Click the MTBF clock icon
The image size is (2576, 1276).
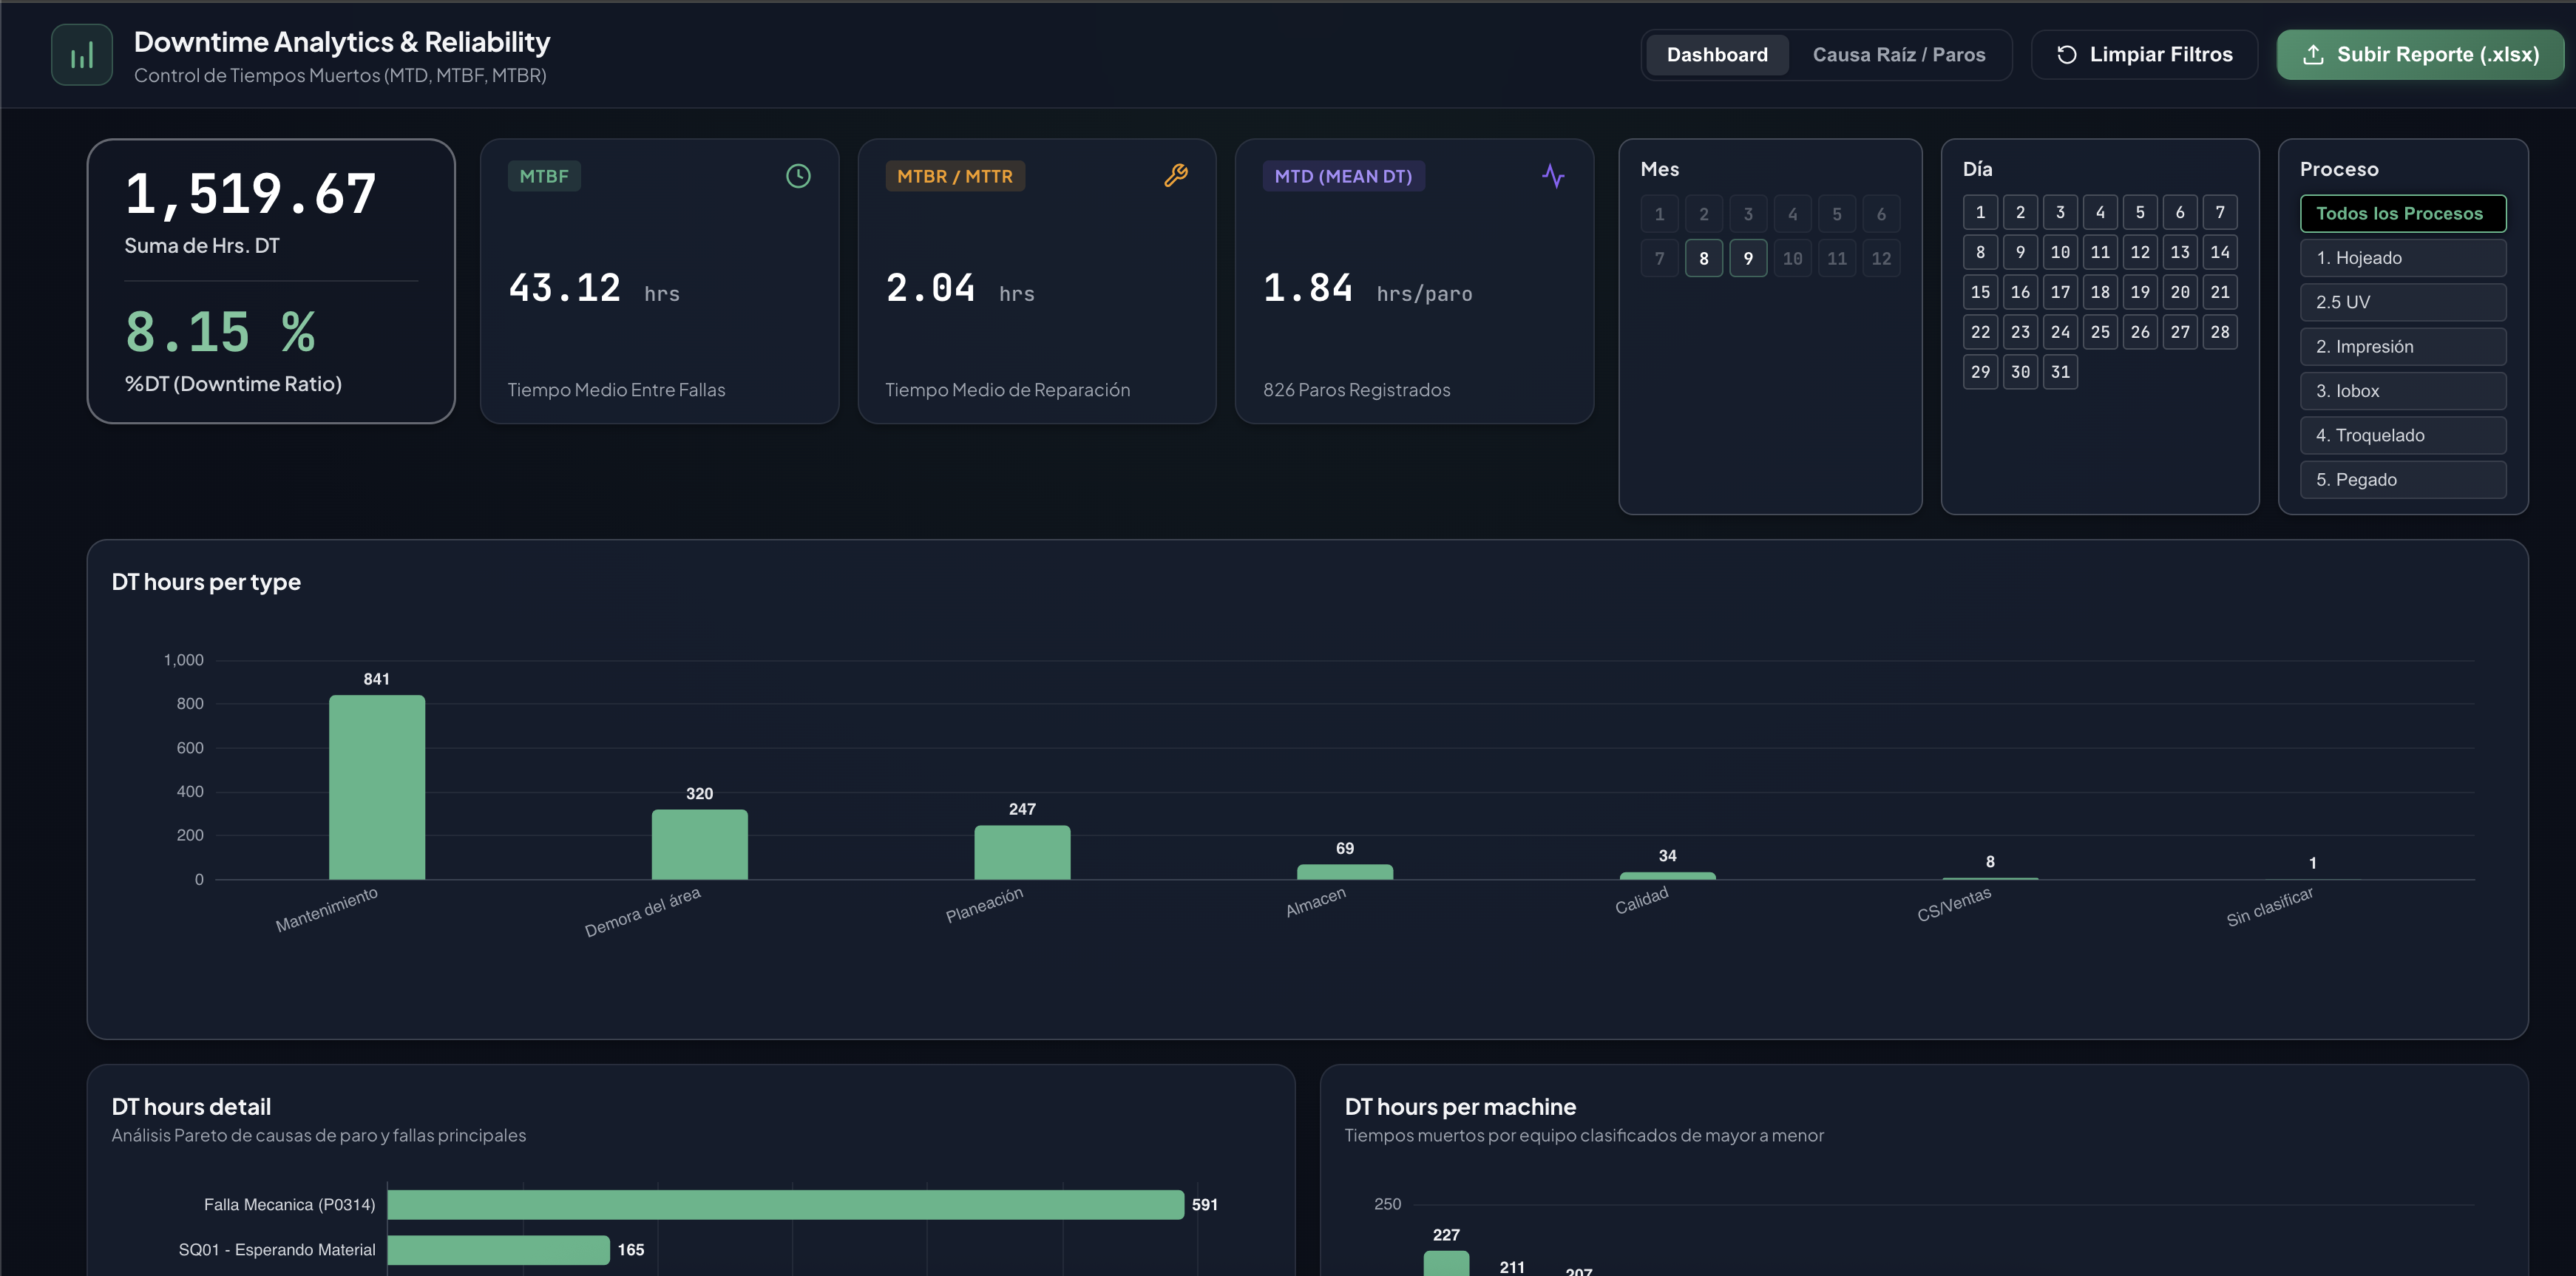798,176
